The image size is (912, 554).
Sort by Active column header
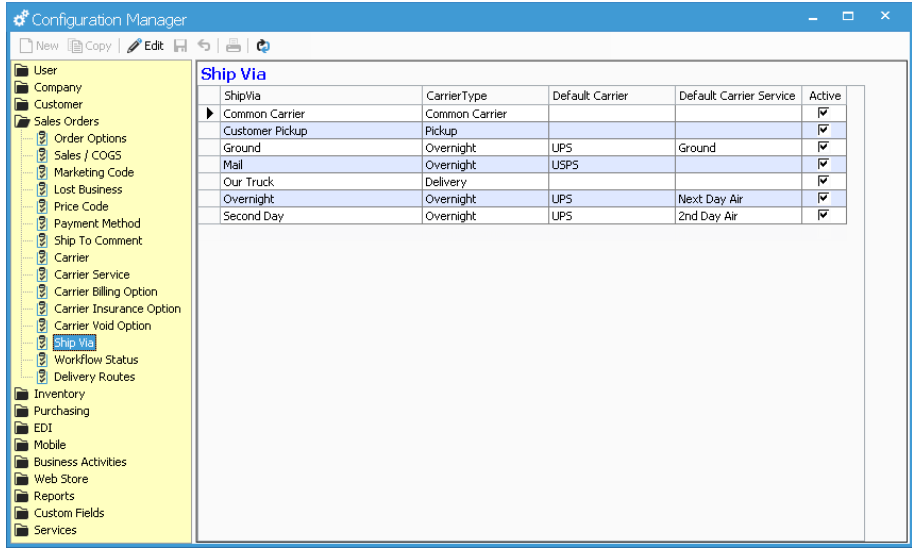click(824, 95)
